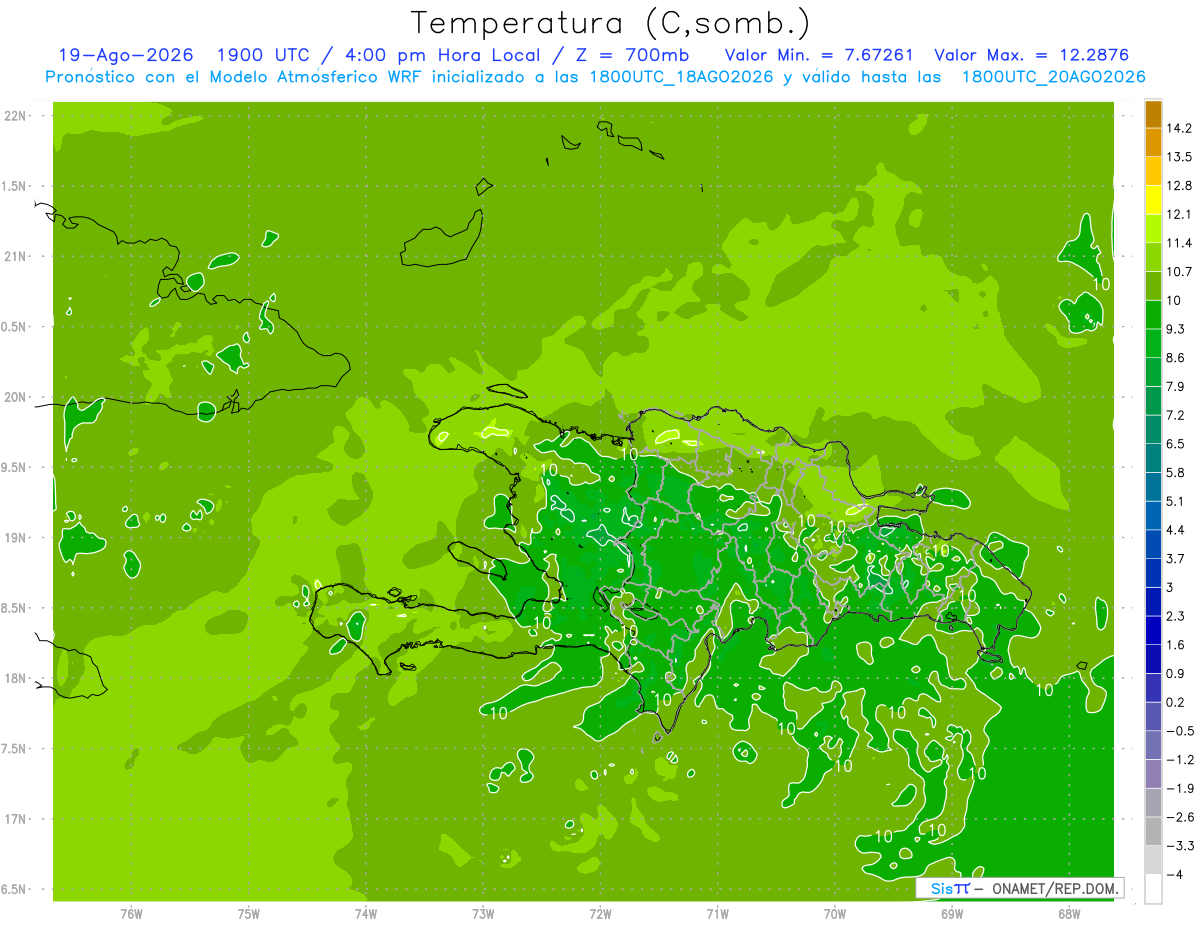The image size is (1200, 927).
Task: Click the 12.8 colorbar value label
Action: 1180,186
